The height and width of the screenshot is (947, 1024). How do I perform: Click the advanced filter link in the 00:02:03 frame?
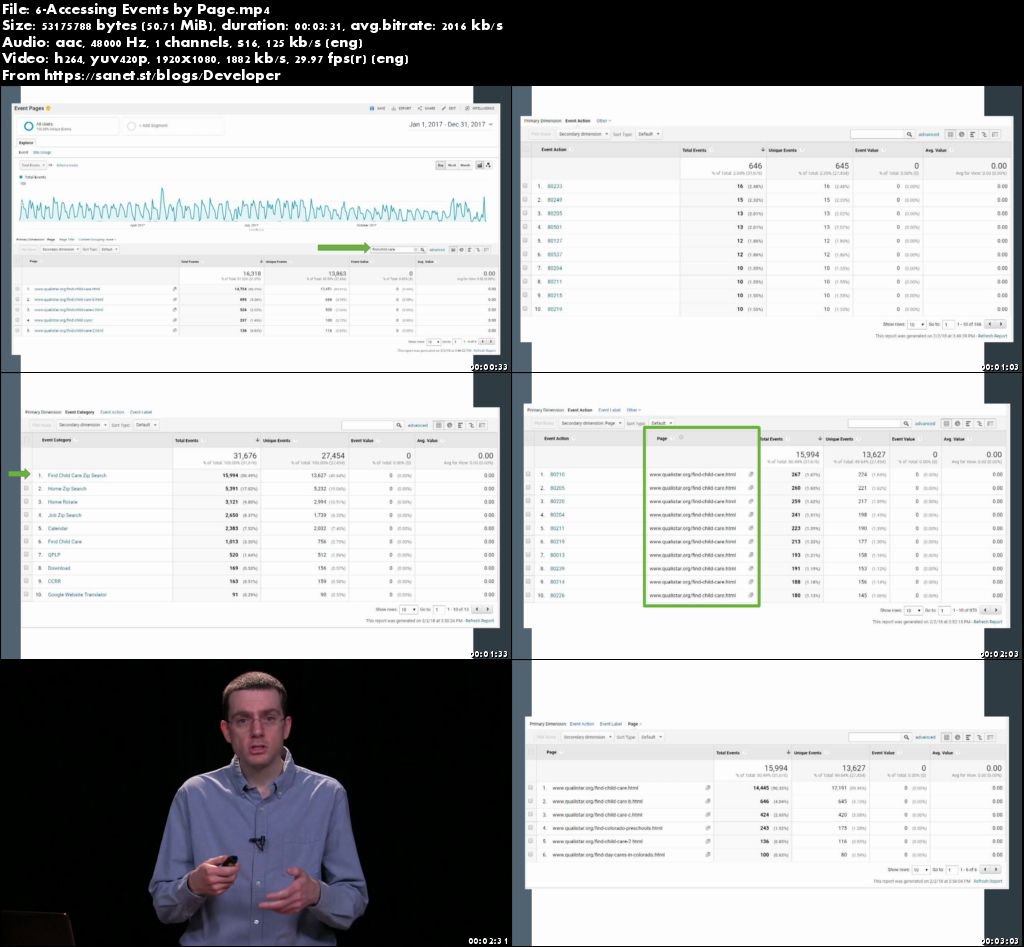pos(925,424)
